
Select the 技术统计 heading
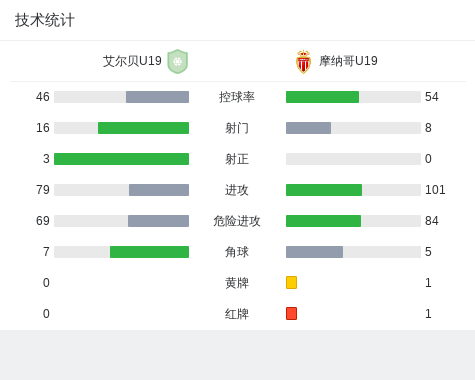tap(45, 20)
